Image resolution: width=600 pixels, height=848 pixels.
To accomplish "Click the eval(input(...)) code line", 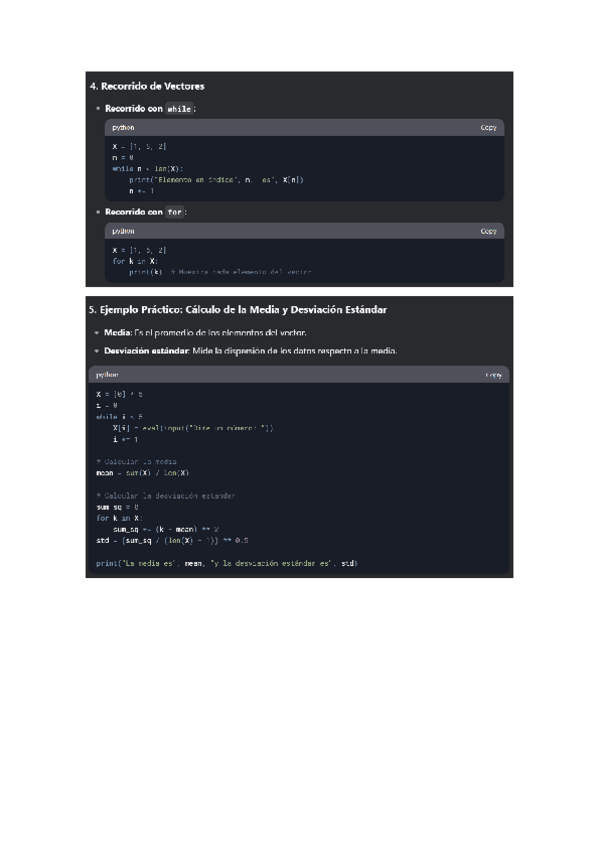I will click(193, 428).
